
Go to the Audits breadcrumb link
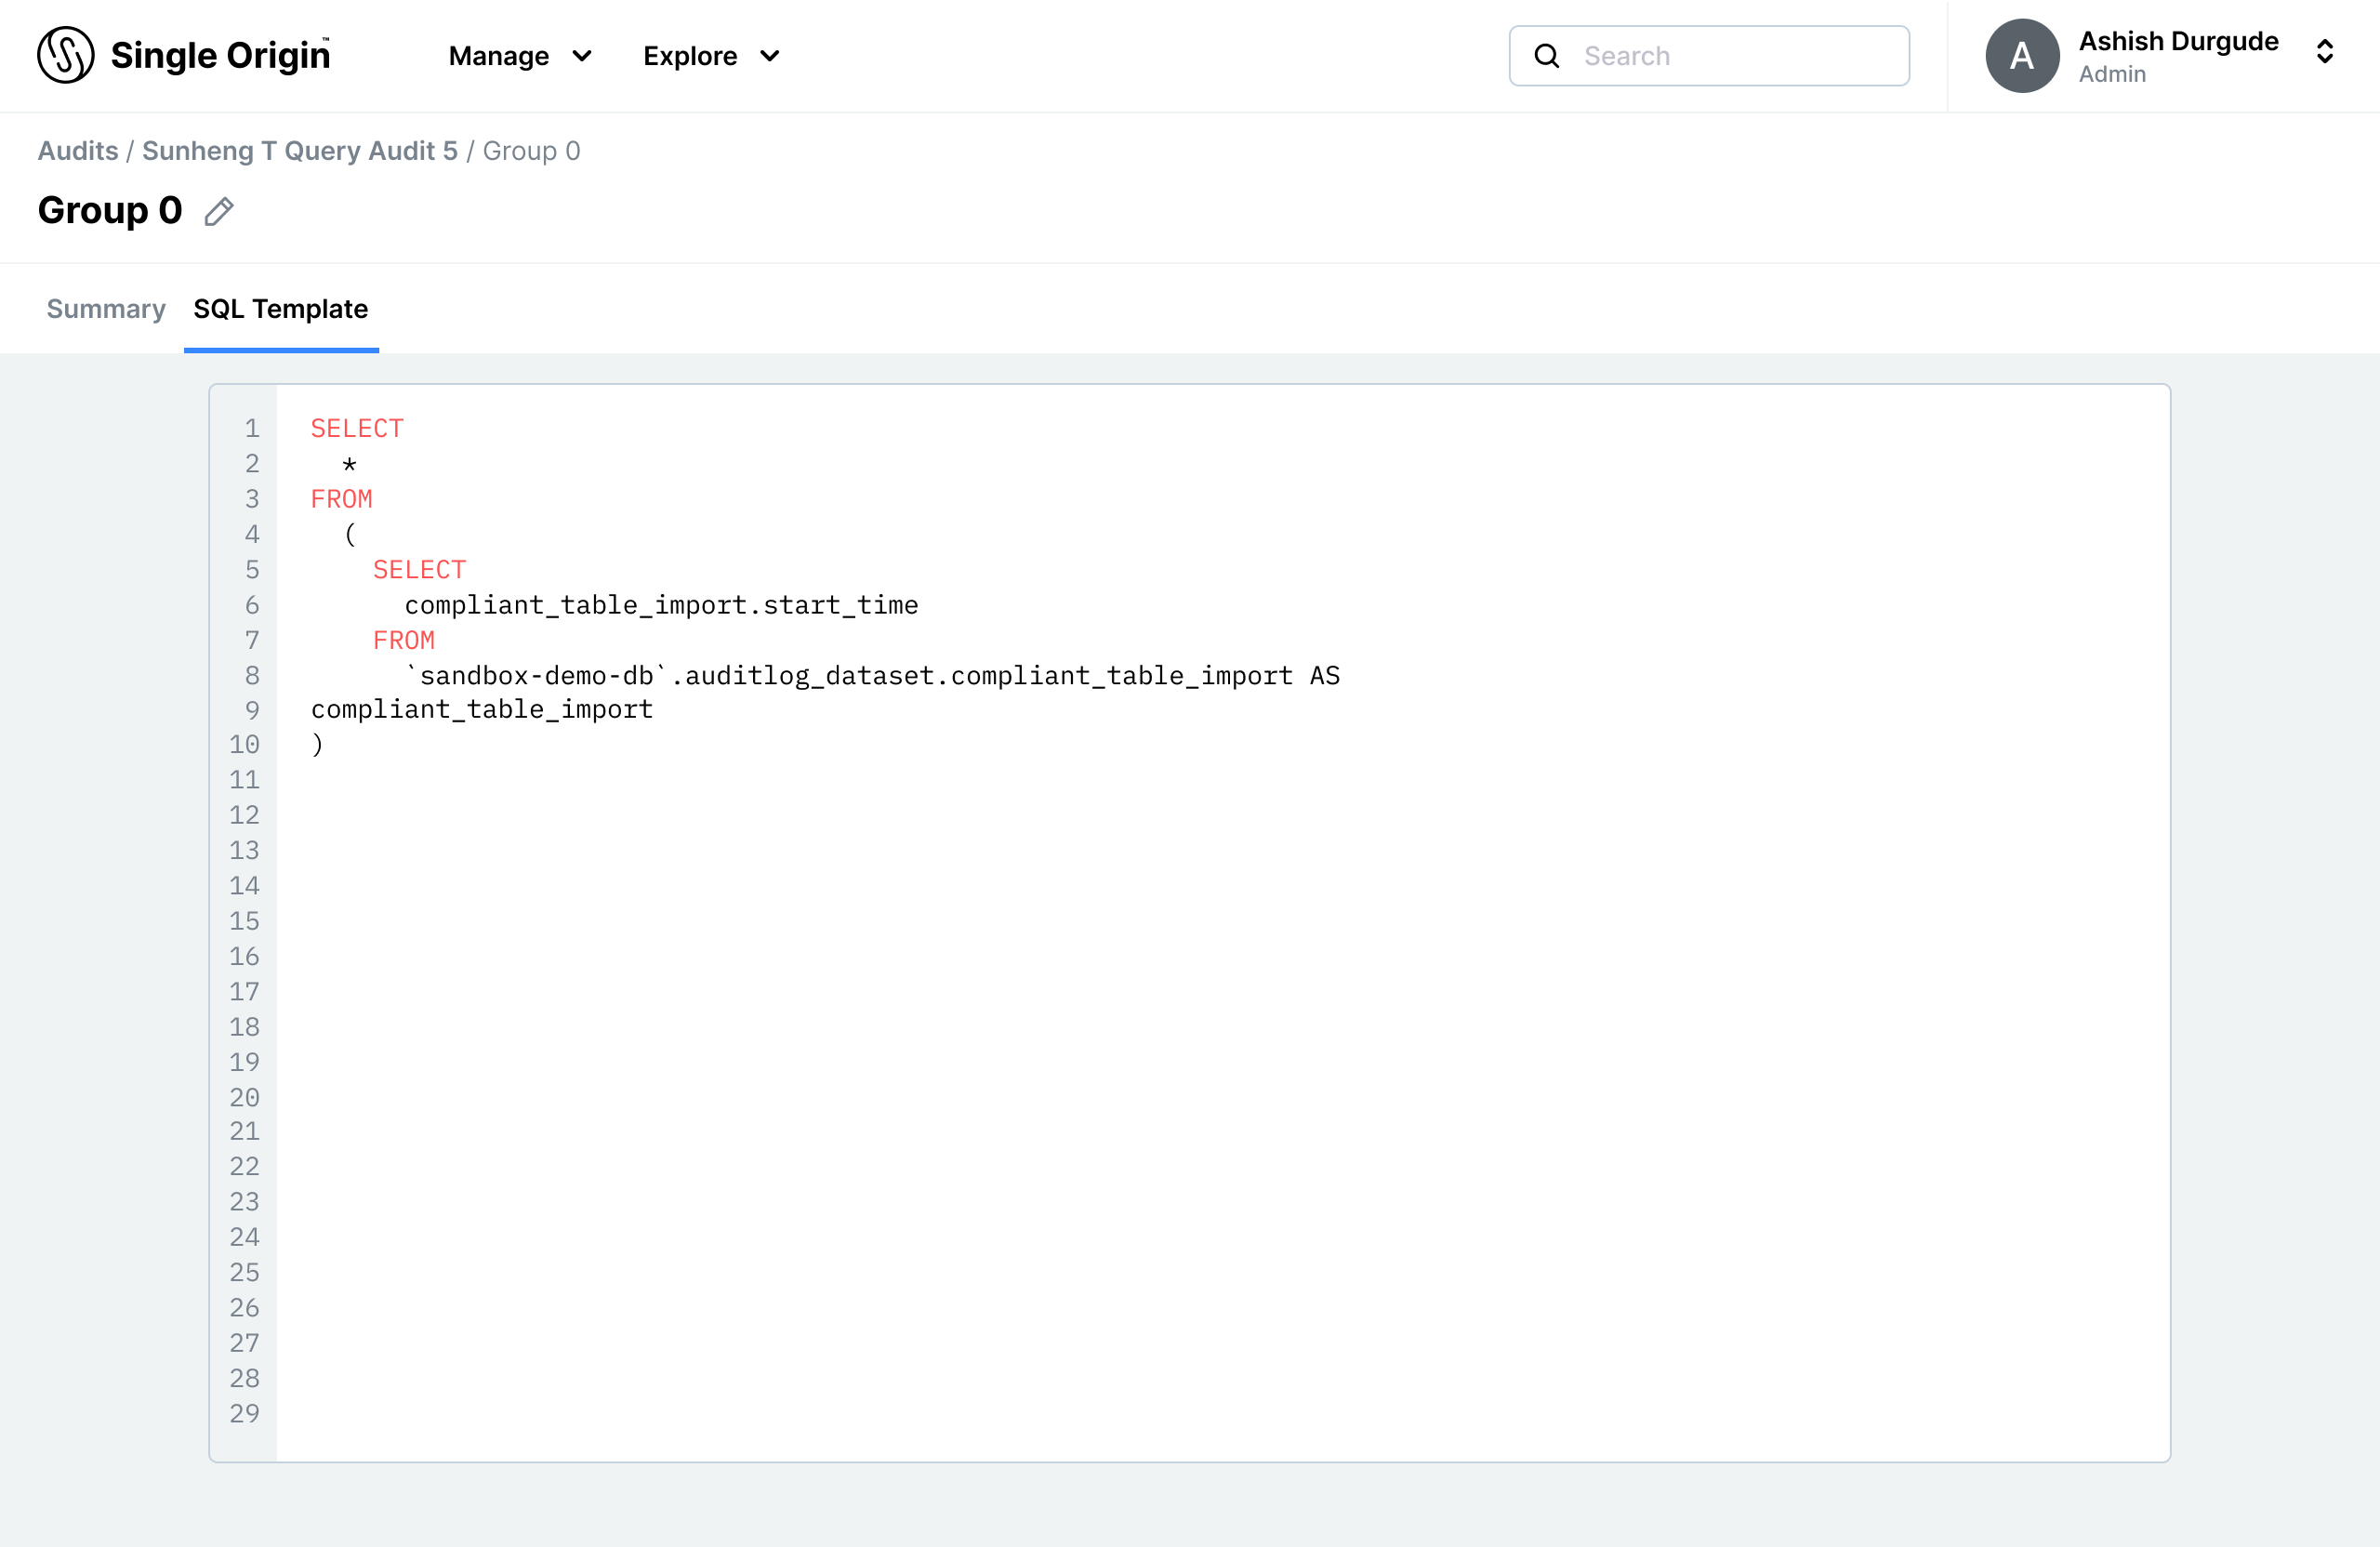pyautogui.click(x=78, y=151)
